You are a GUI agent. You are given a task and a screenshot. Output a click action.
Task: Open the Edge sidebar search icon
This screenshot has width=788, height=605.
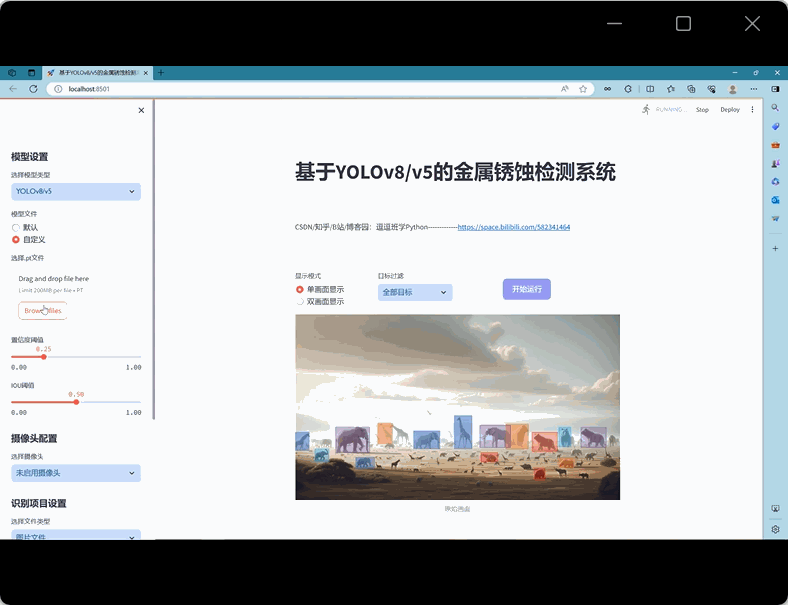point(775,108)
